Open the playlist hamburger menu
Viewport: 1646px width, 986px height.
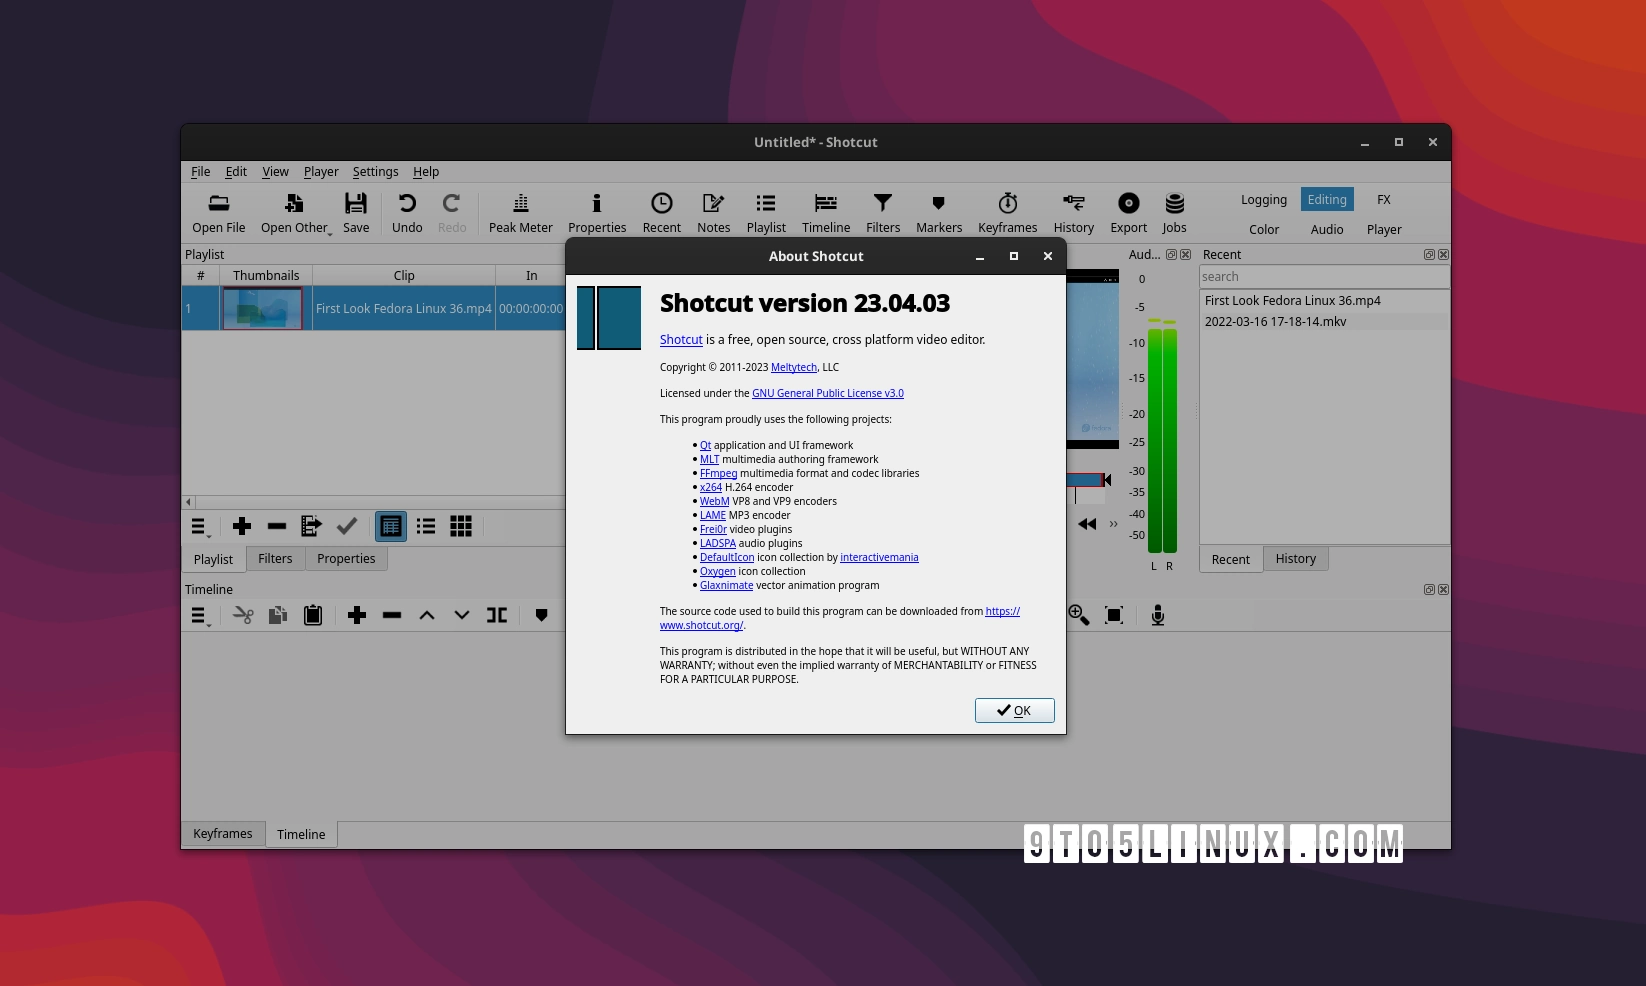pyautogui.click(x=197, y=526)
